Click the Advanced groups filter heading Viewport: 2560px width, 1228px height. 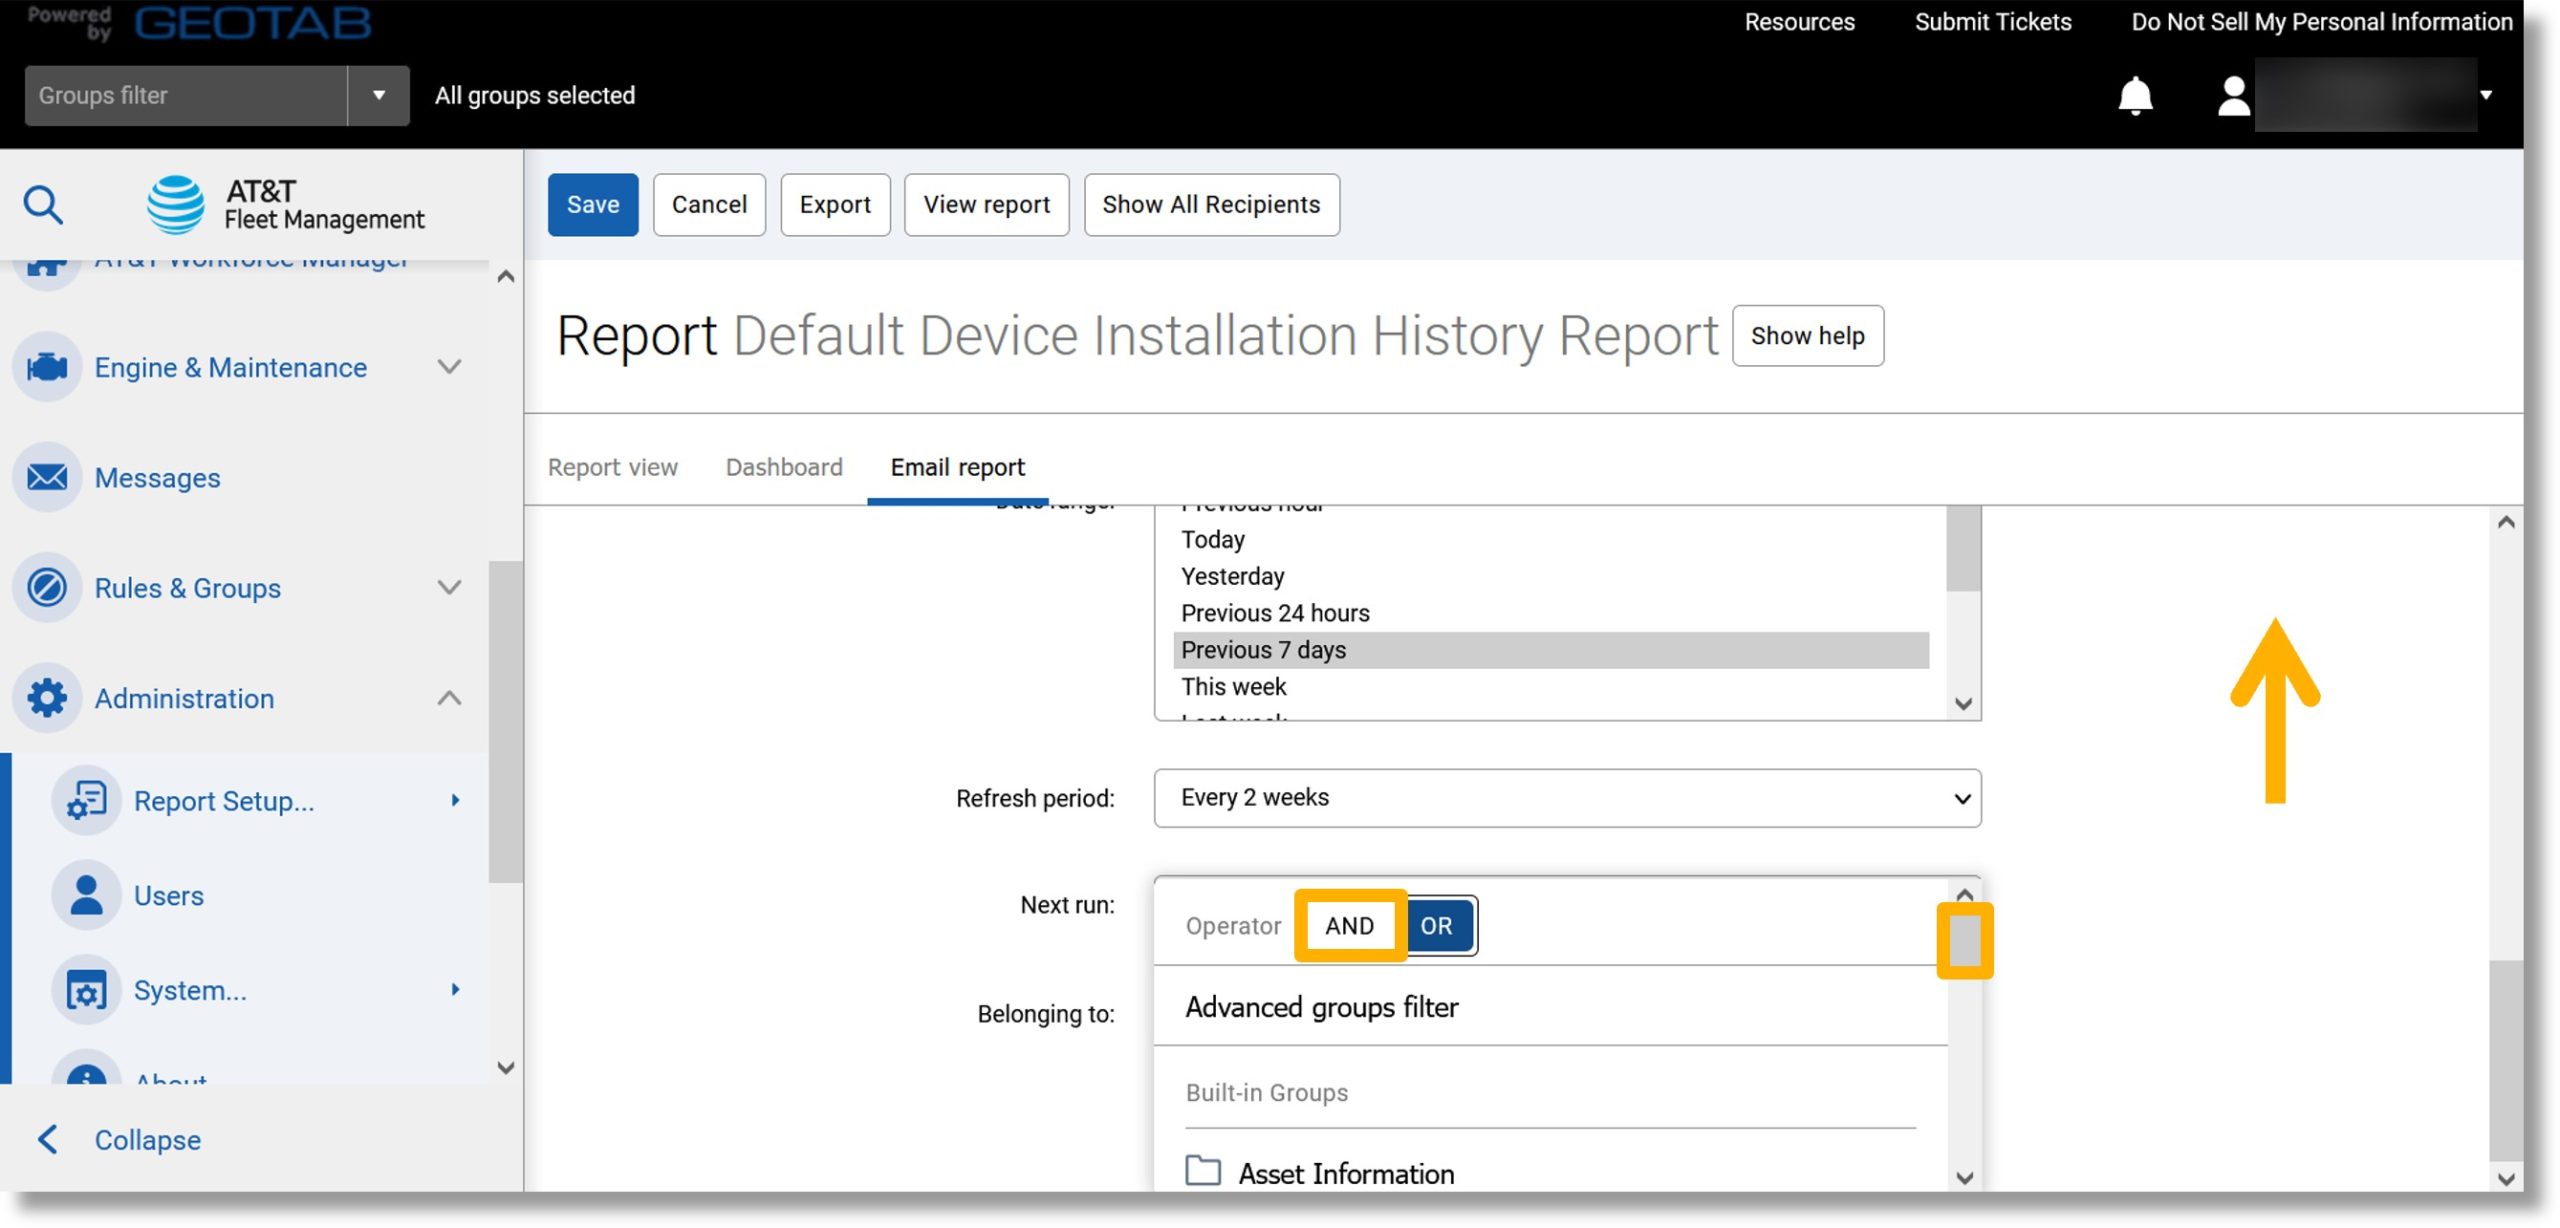[1321, 1006]
